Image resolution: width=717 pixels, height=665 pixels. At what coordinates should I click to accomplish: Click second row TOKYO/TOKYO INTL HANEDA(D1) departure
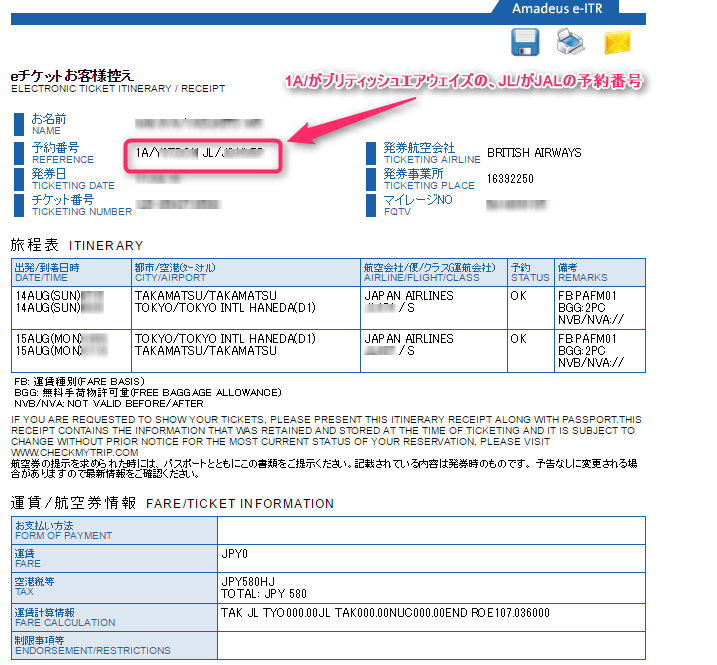click(225, 339)
